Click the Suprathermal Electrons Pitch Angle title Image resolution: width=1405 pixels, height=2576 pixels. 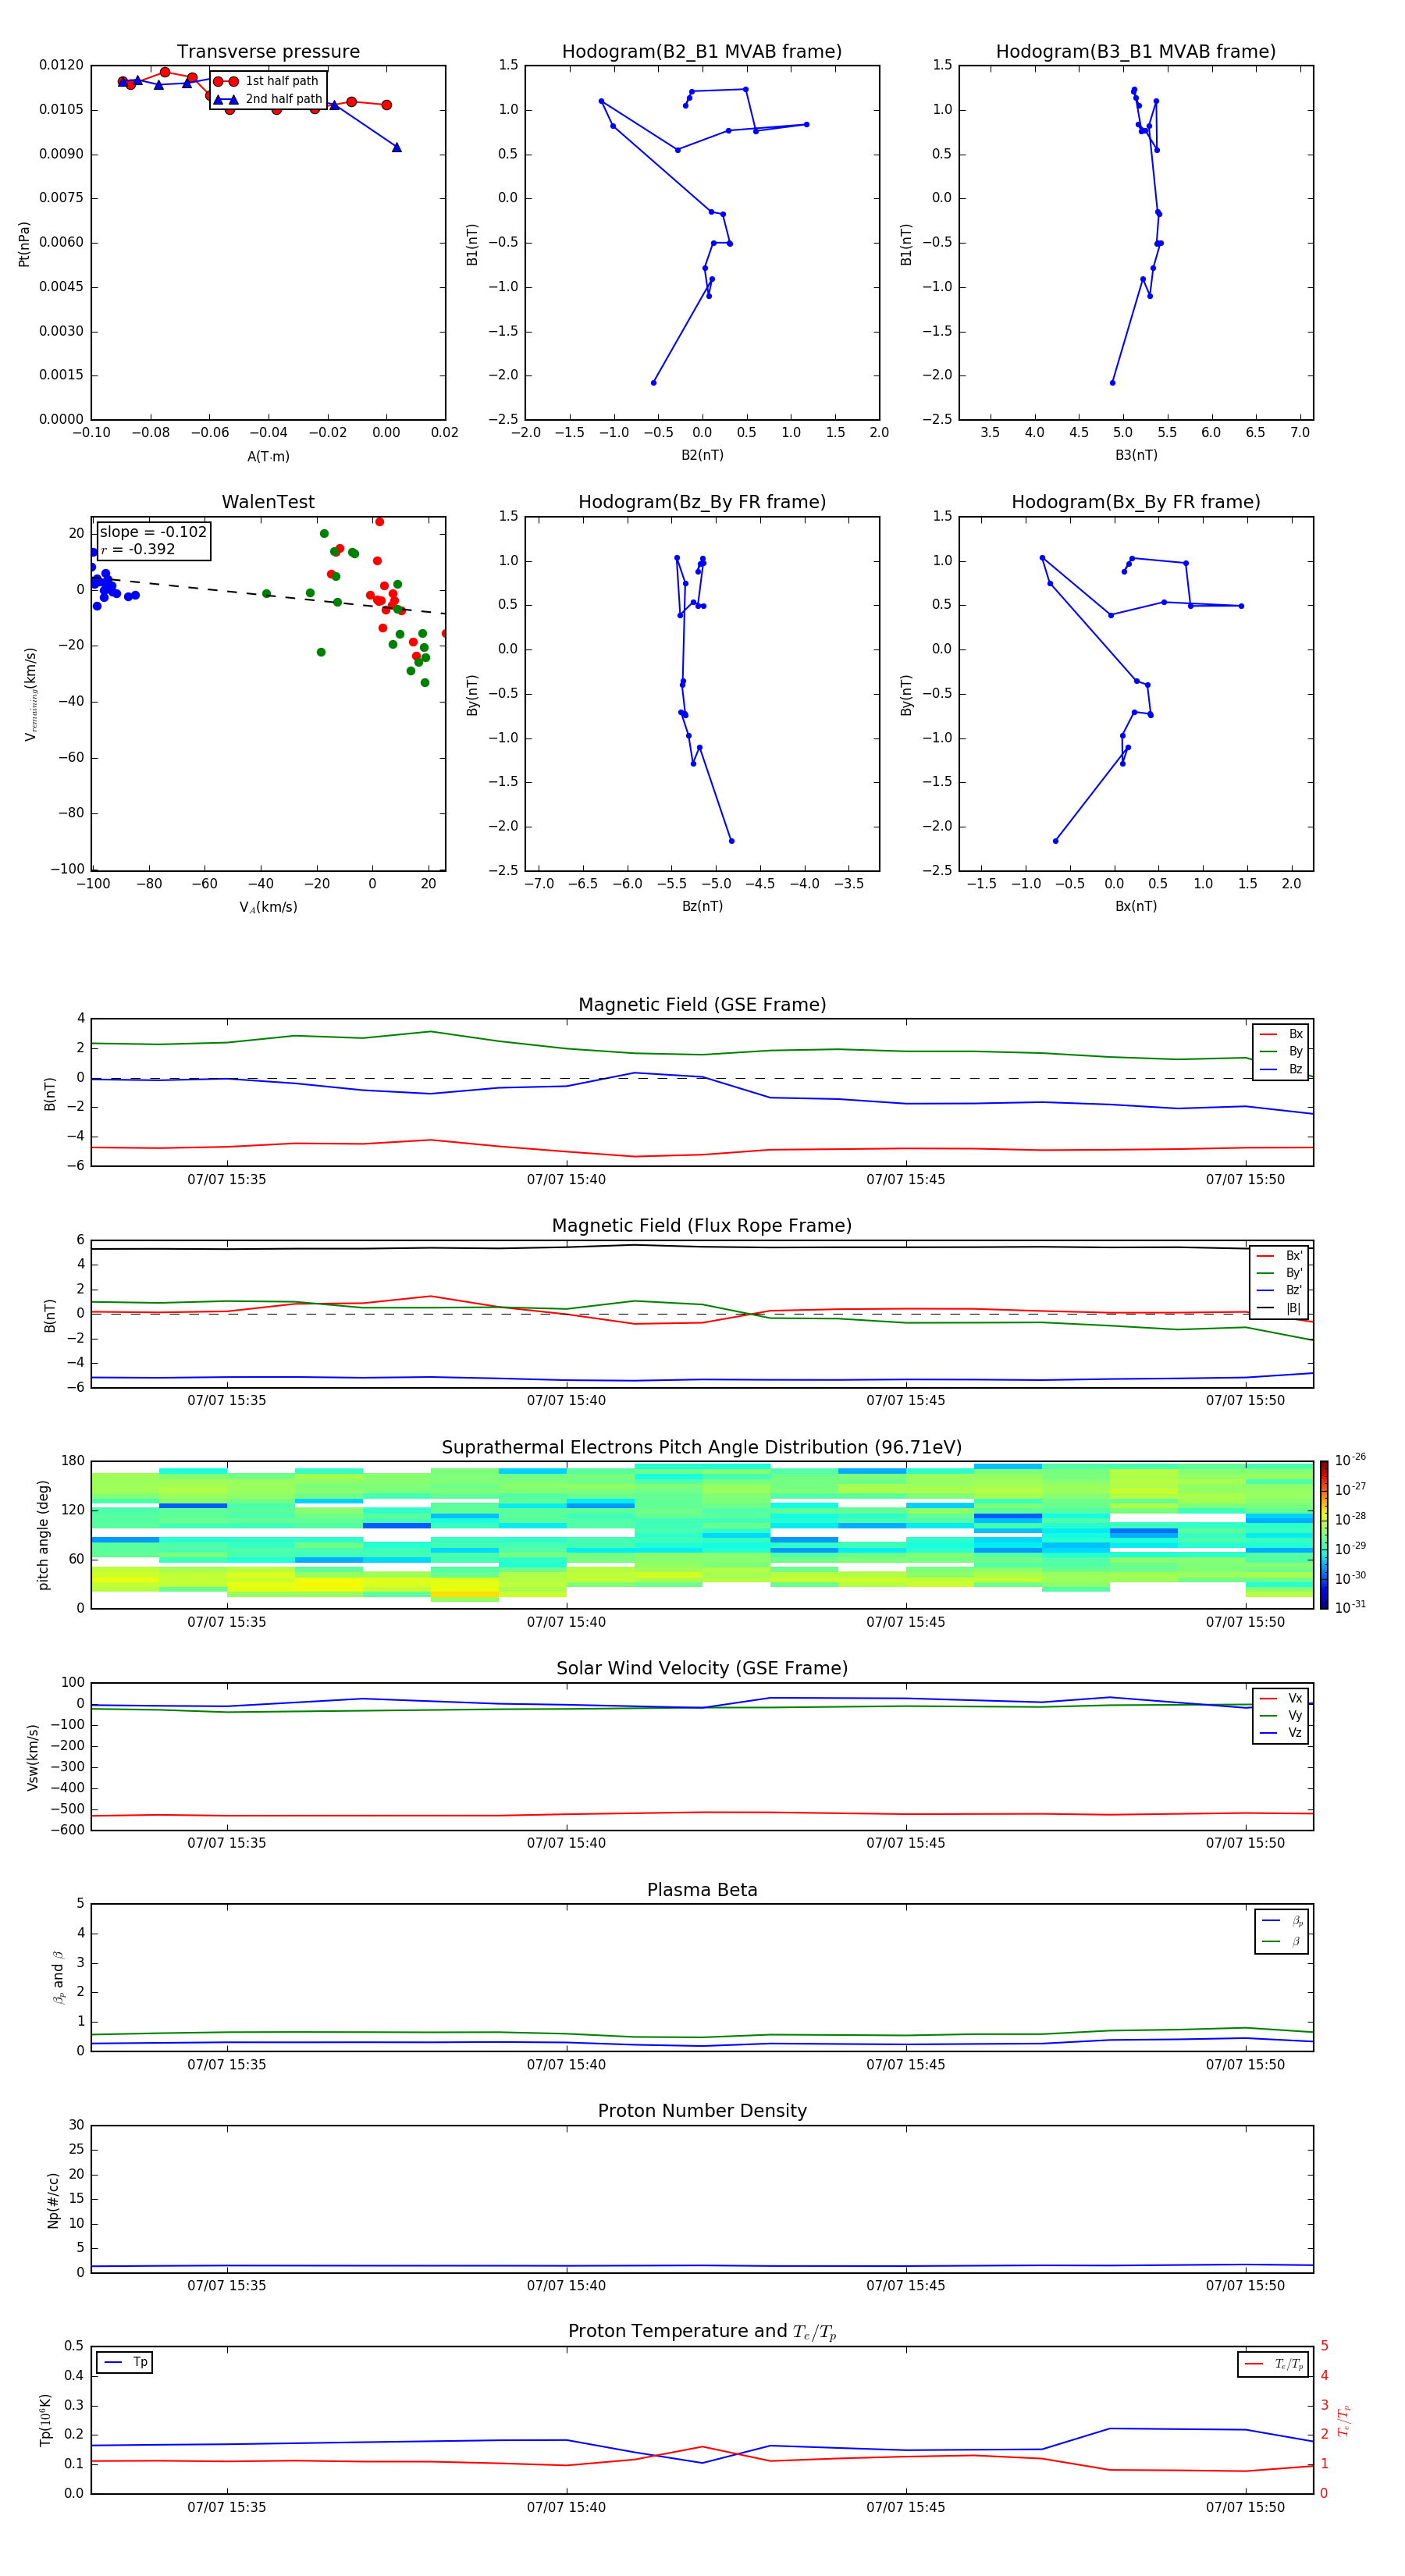coord(702,1448)
